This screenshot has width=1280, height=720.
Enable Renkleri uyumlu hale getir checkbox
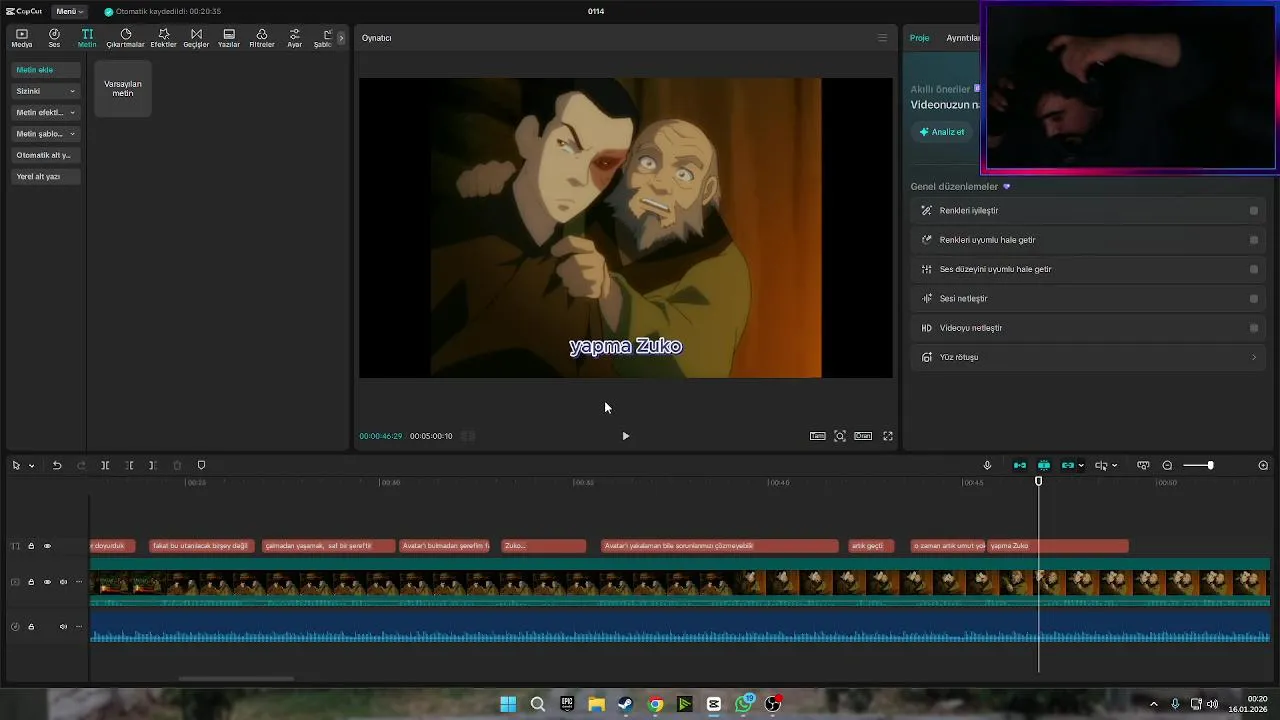[1254, 240]
